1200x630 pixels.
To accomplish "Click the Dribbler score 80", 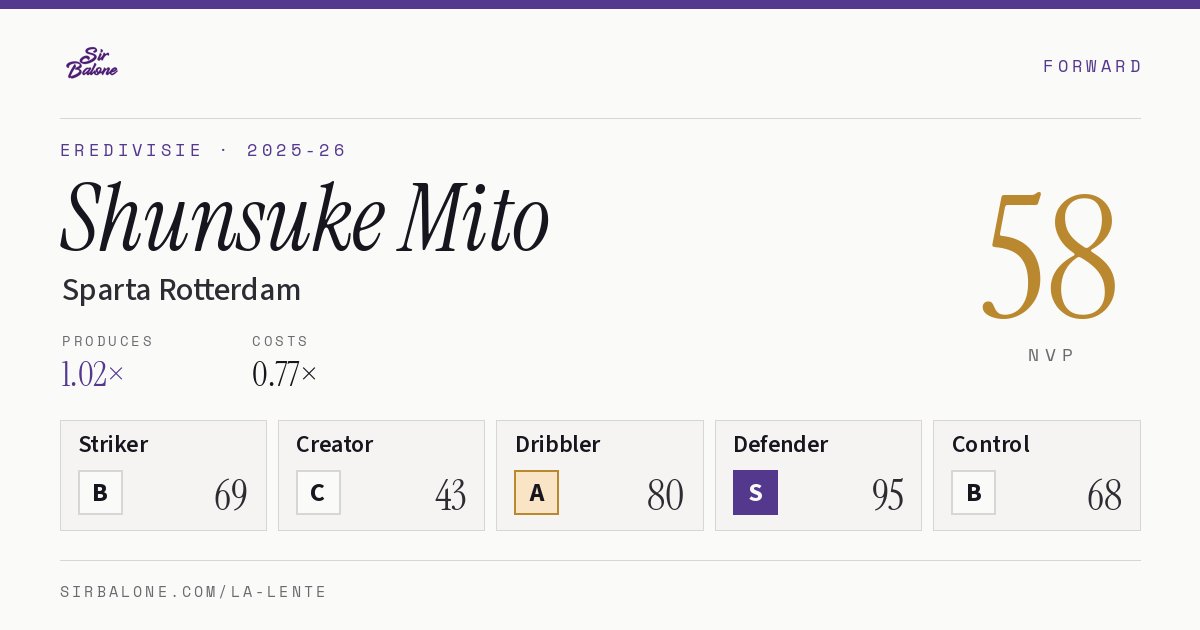I will 666,495.
